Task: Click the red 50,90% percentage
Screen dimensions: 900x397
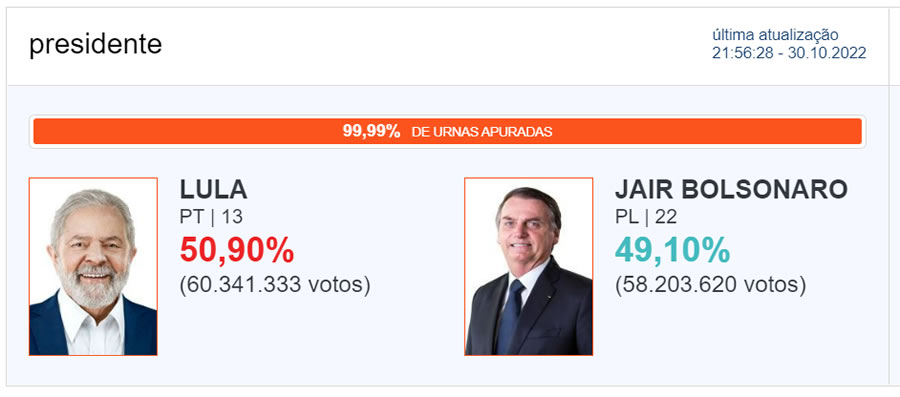Action: click(237, 251)
